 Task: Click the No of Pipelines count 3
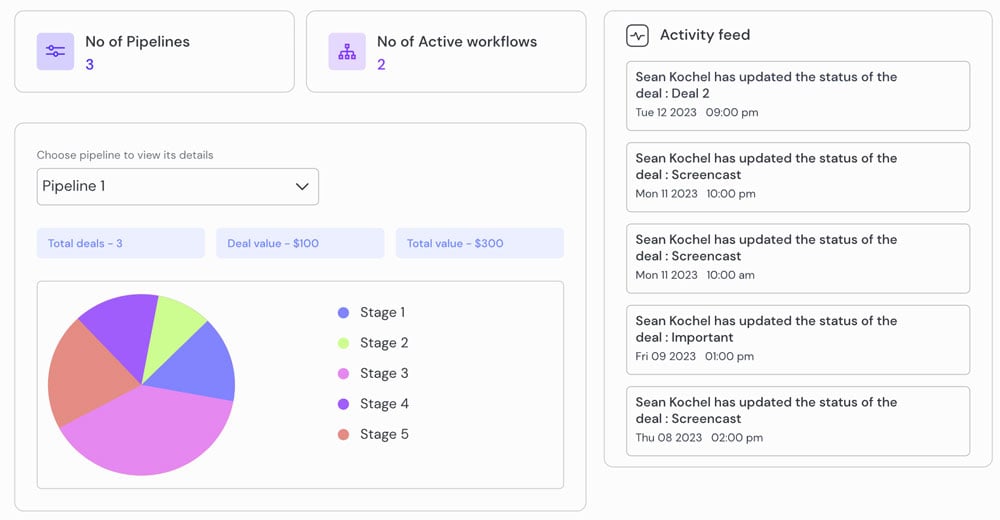89,64
